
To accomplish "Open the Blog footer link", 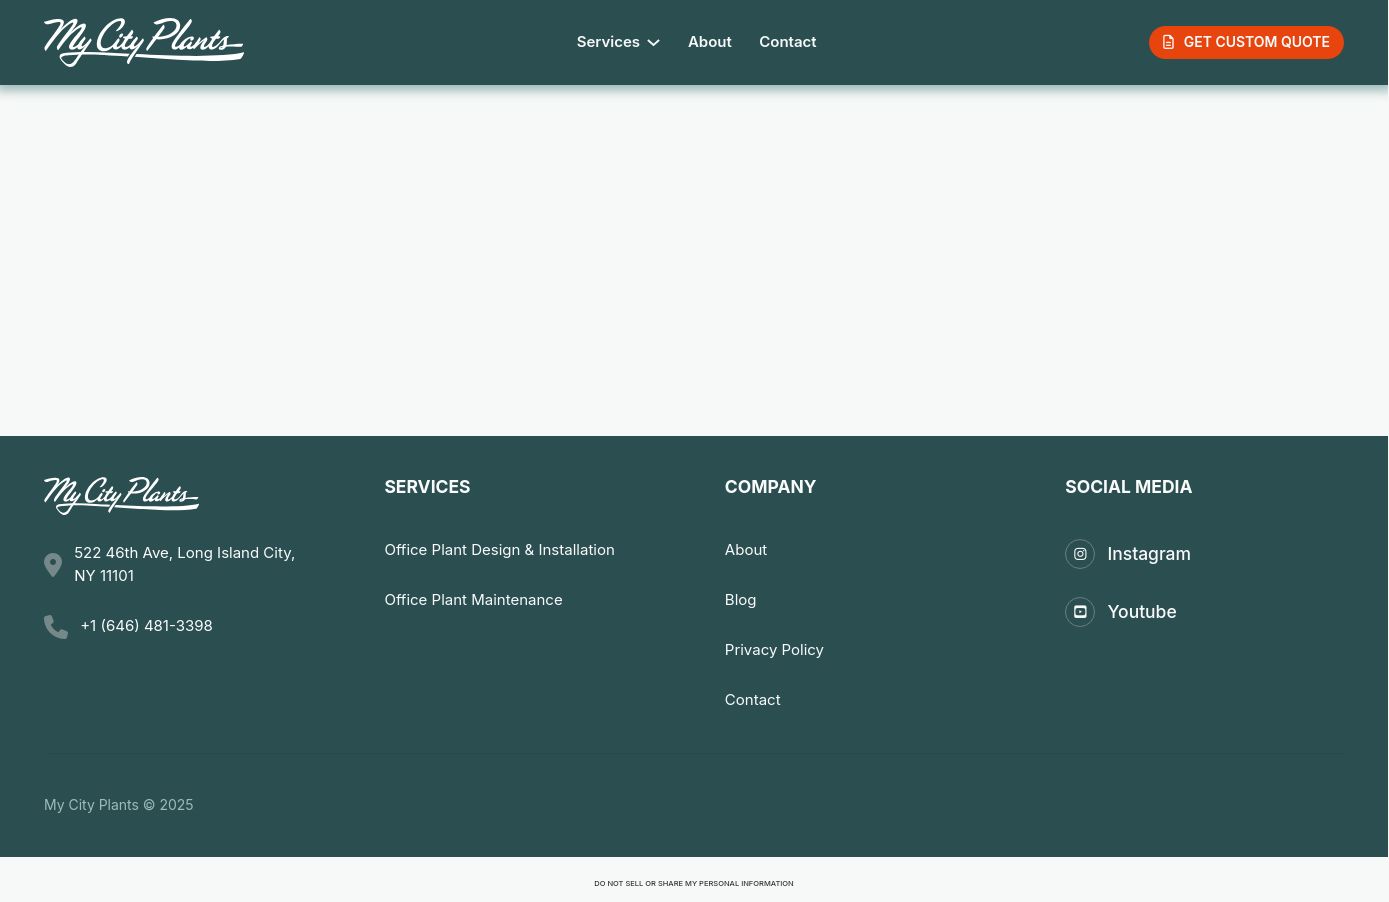I will coord(740,600).
